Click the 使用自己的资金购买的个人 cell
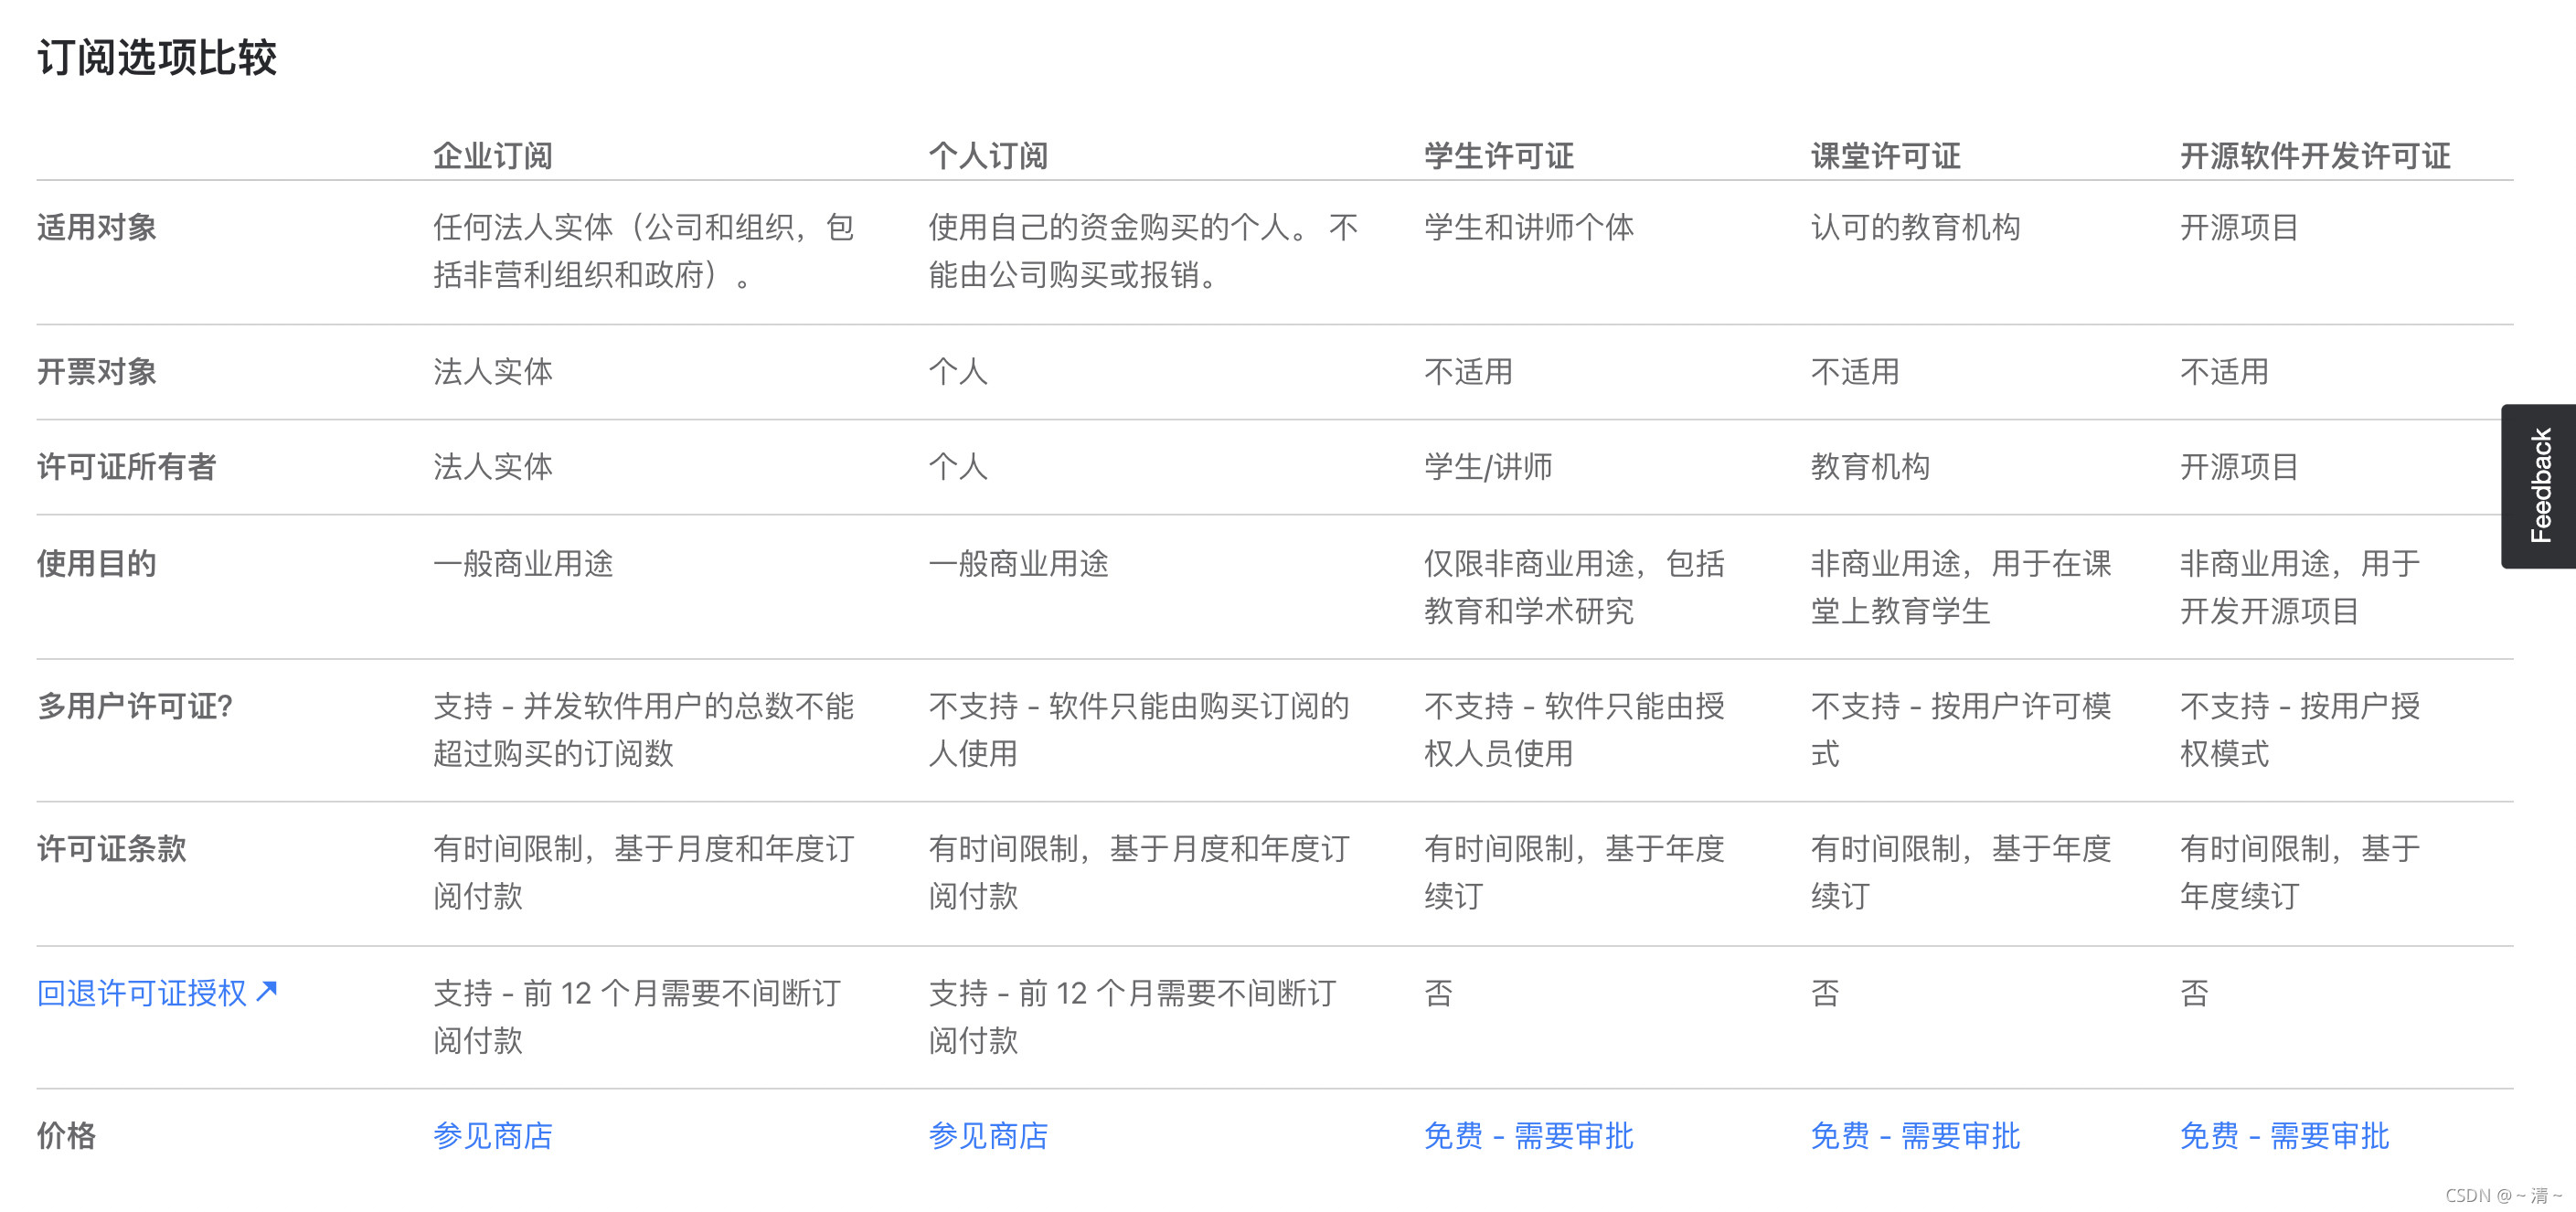 point(1143,251)
